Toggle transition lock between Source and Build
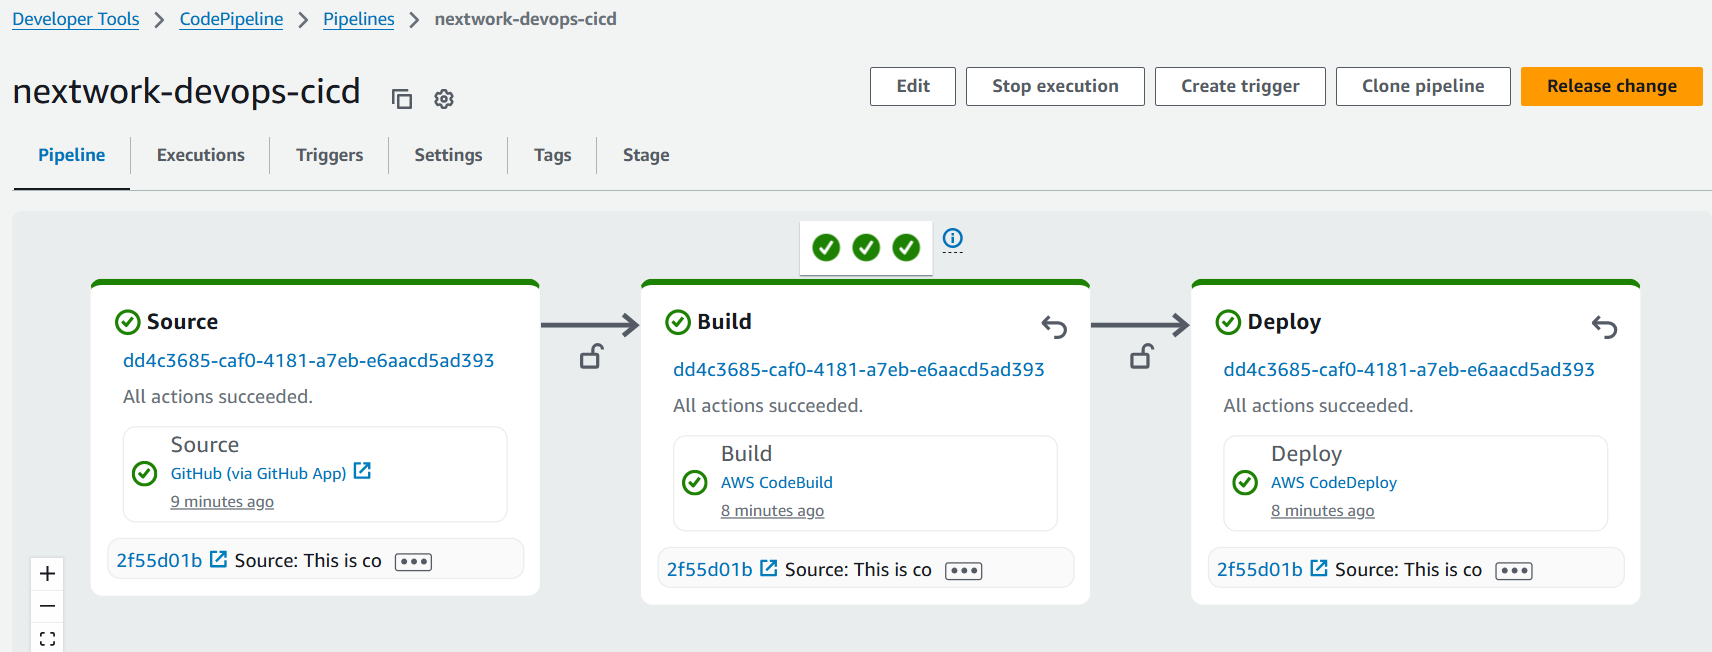1712x652 pixels. point(591,357)
